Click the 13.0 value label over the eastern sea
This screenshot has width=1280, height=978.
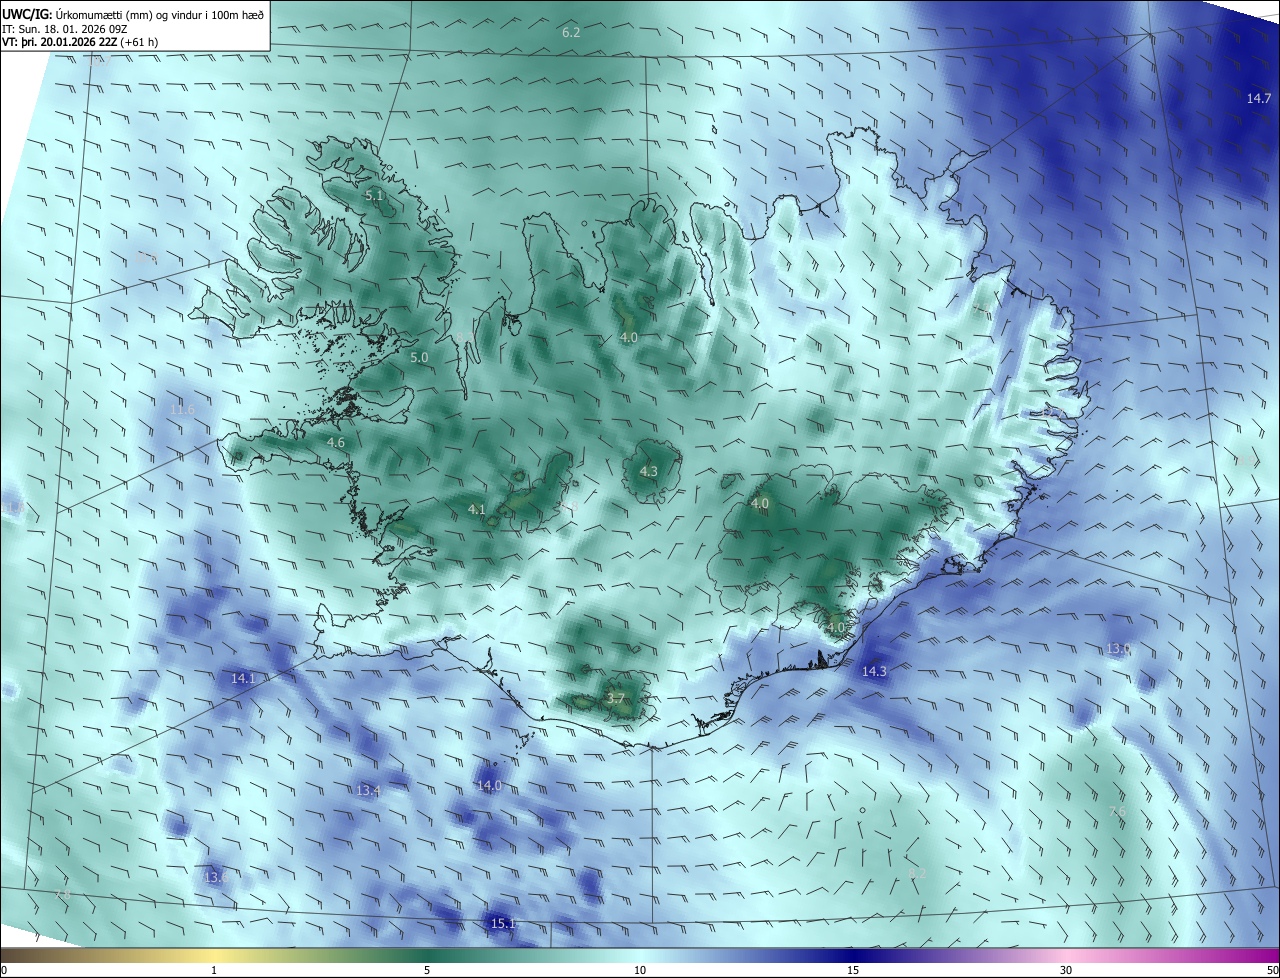coord(1118,649)
